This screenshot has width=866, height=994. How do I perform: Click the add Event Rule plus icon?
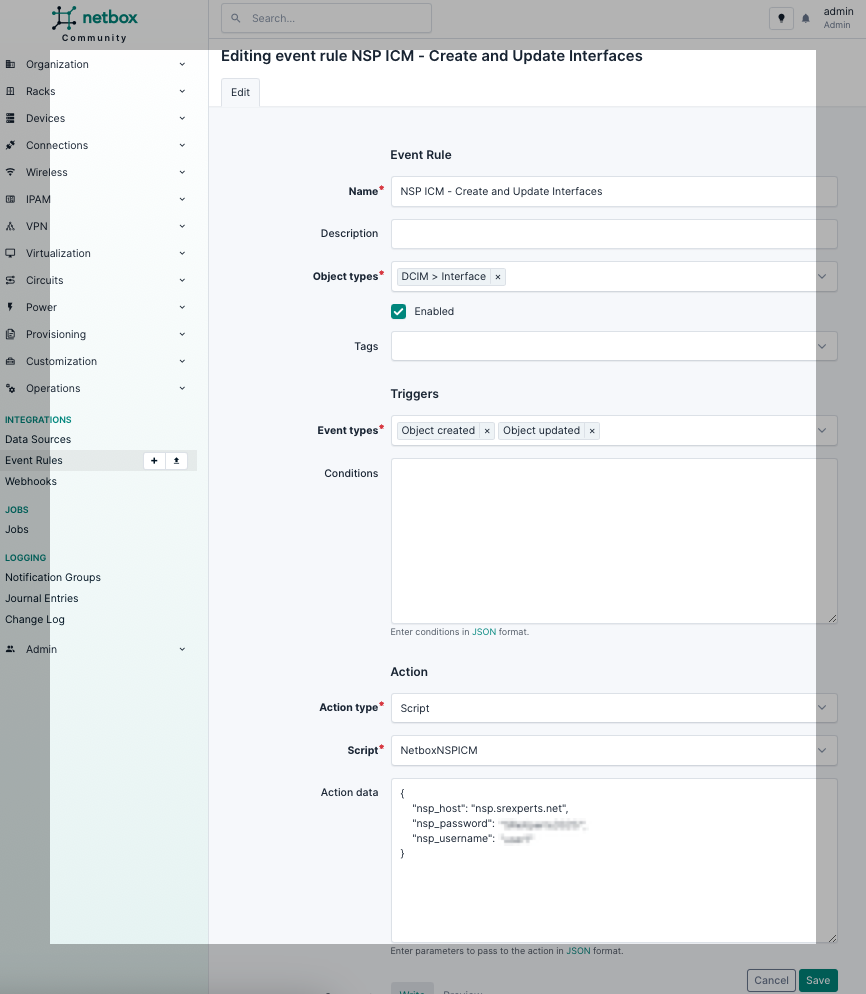pyautogui.click(x=154, y=461)
